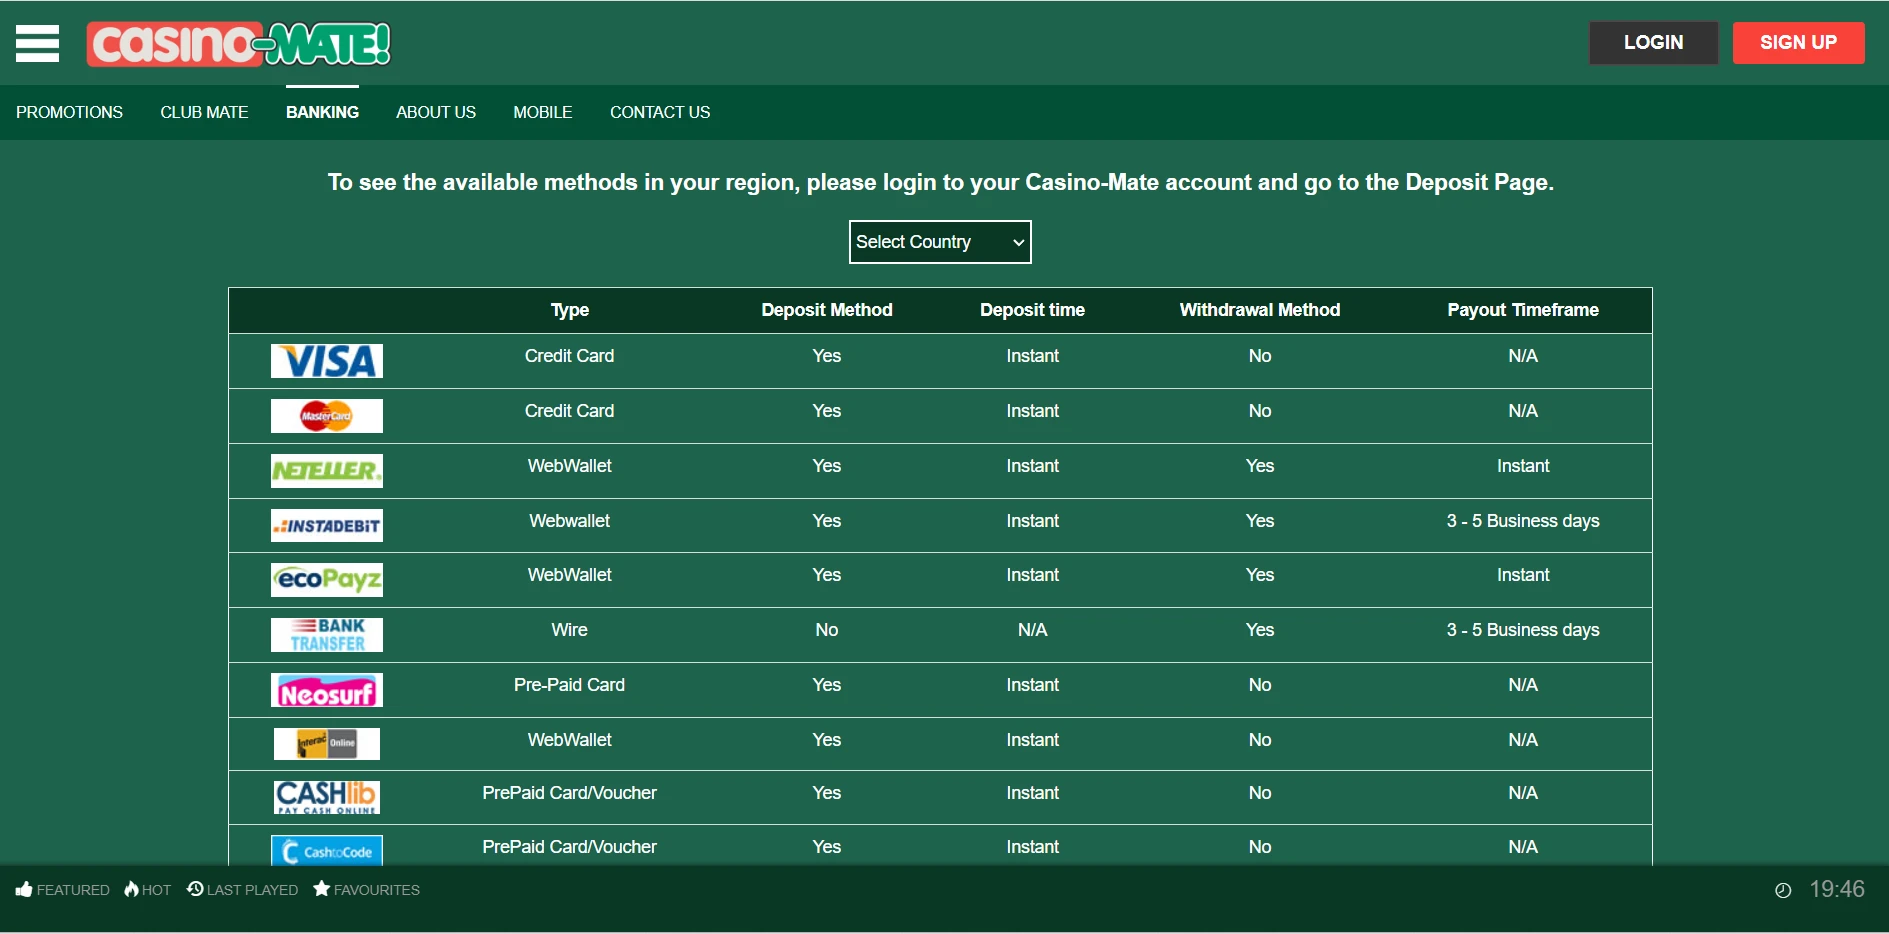The width and height of the screenshot is (1889, 934).
Task: Click the Payout Timeframe column header
Action: point(1523,310)
